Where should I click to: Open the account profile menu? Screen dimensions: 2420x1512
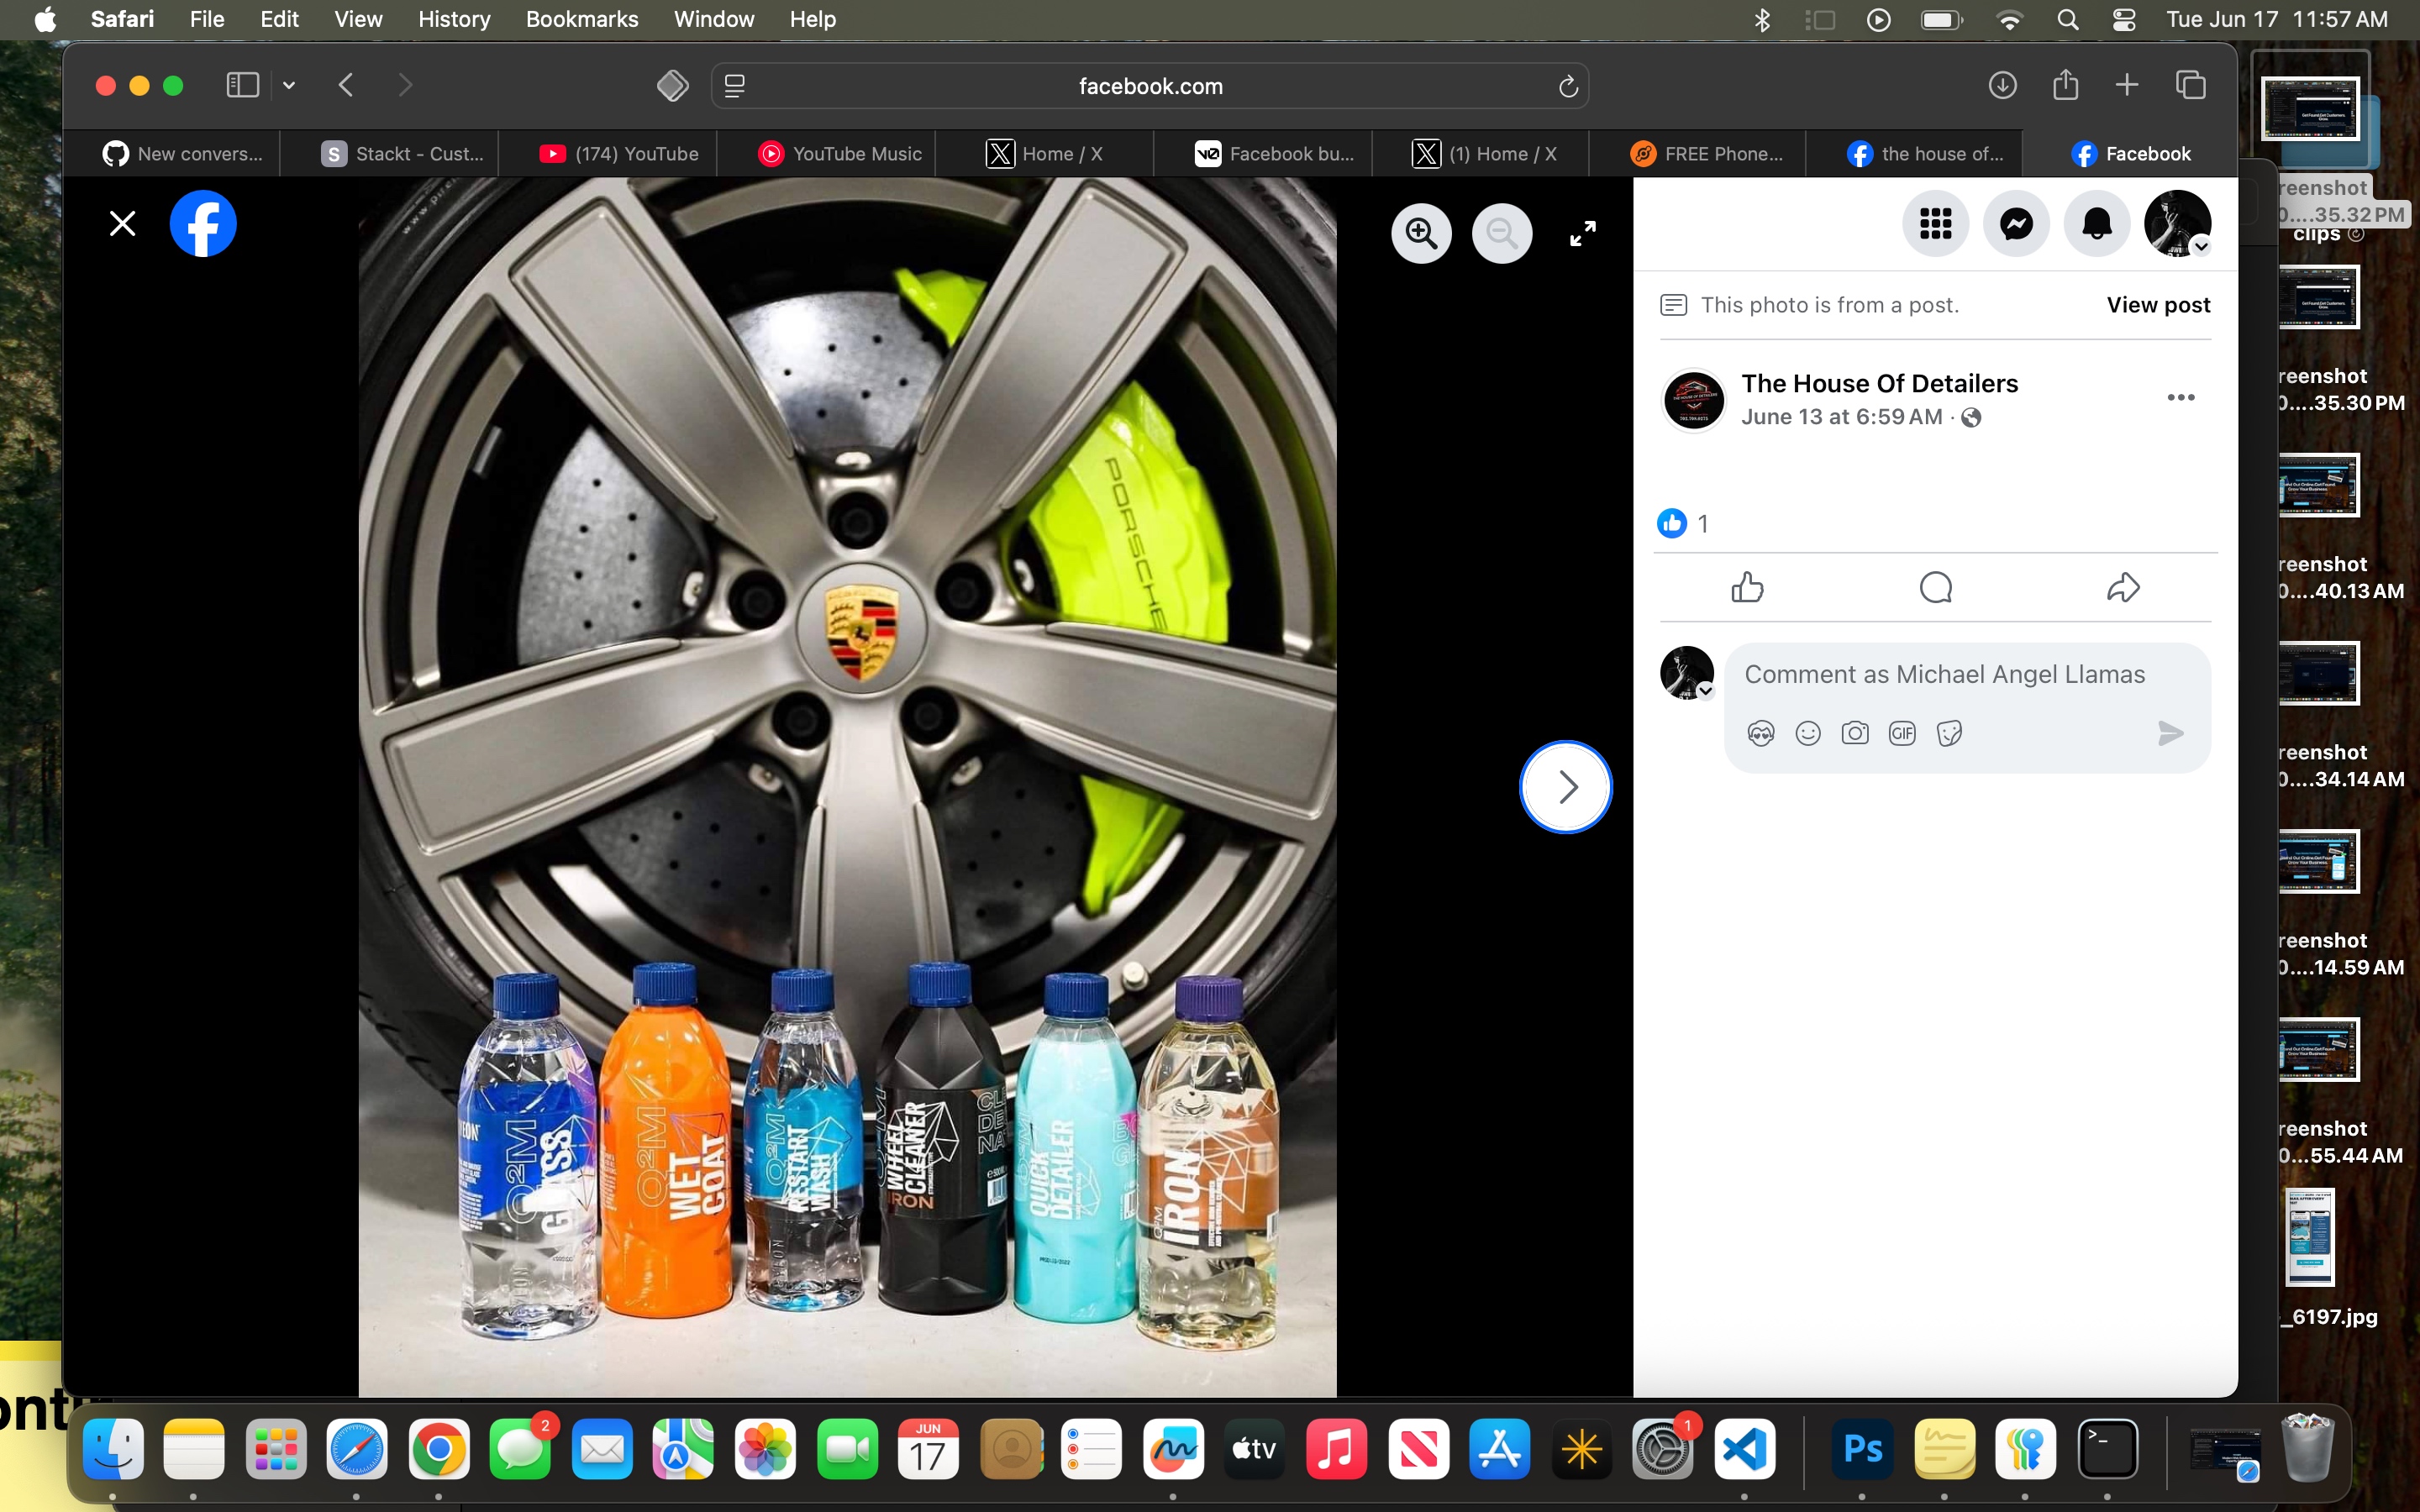[x=2178, y=224]
